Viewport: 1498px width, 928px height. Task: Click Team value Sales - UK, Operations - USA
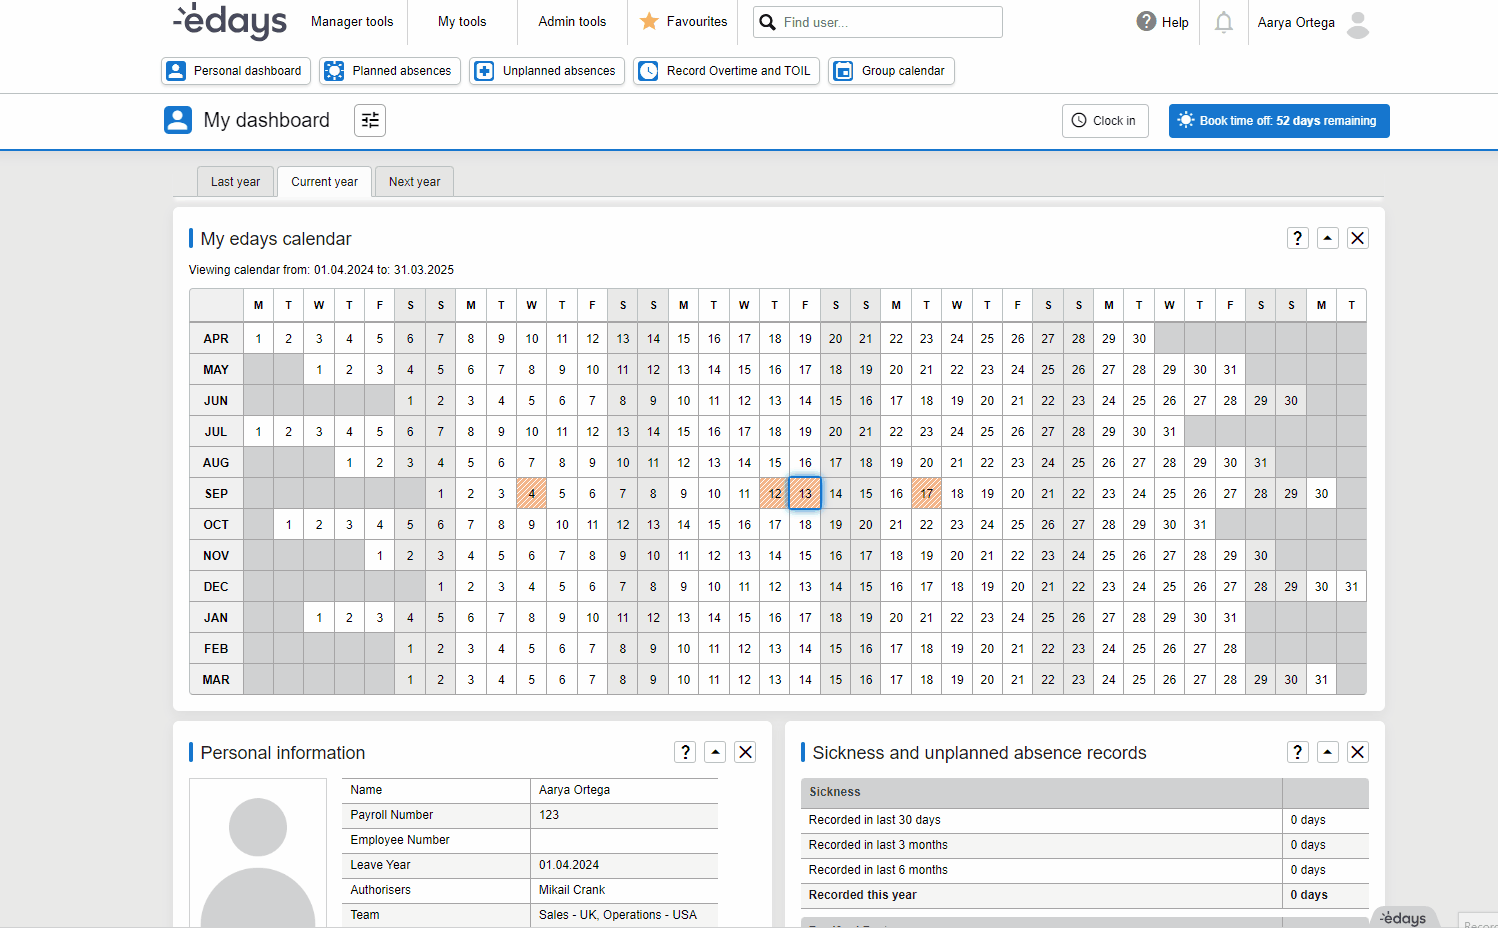coord(618,915)
